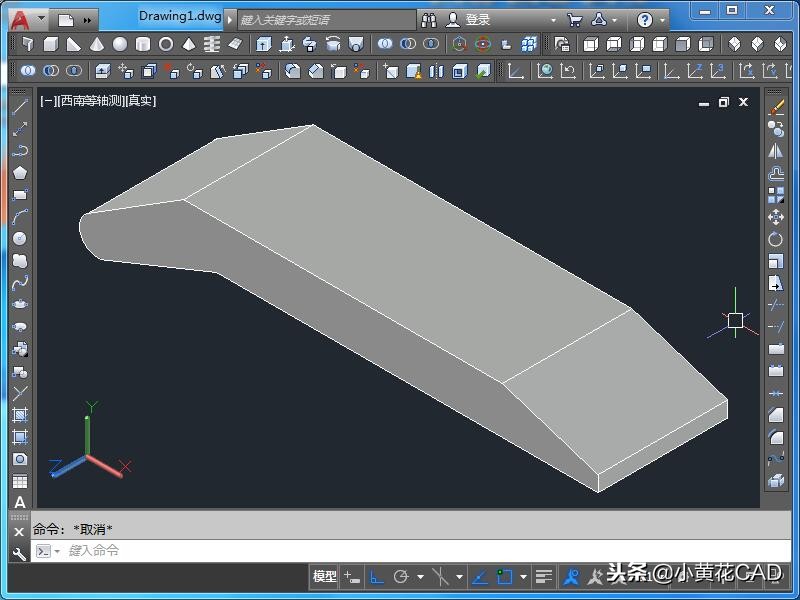Expand the object snap options arrow
The height and width of the screenshot is (600, 800).
(x=523, y=577)
